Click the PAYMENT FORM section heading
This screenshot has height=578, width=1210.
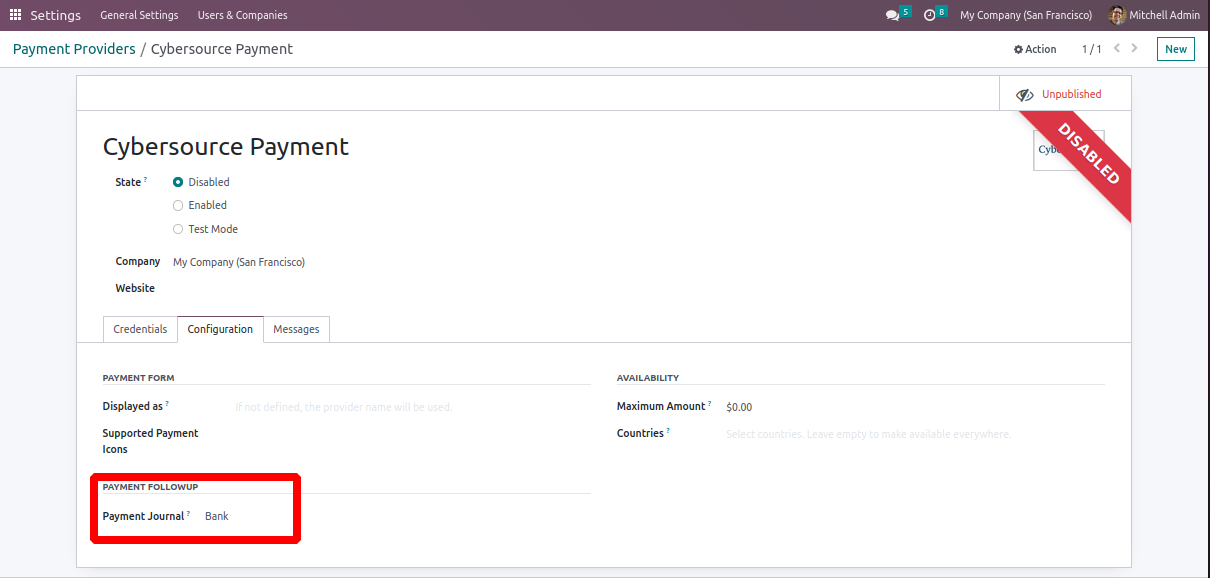(x=138, y=378)
